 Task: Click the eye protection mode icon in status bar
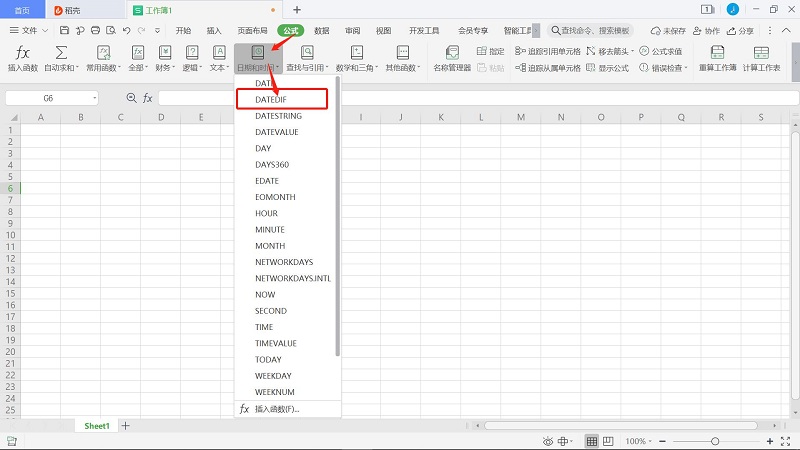click(x=547, y=441)
